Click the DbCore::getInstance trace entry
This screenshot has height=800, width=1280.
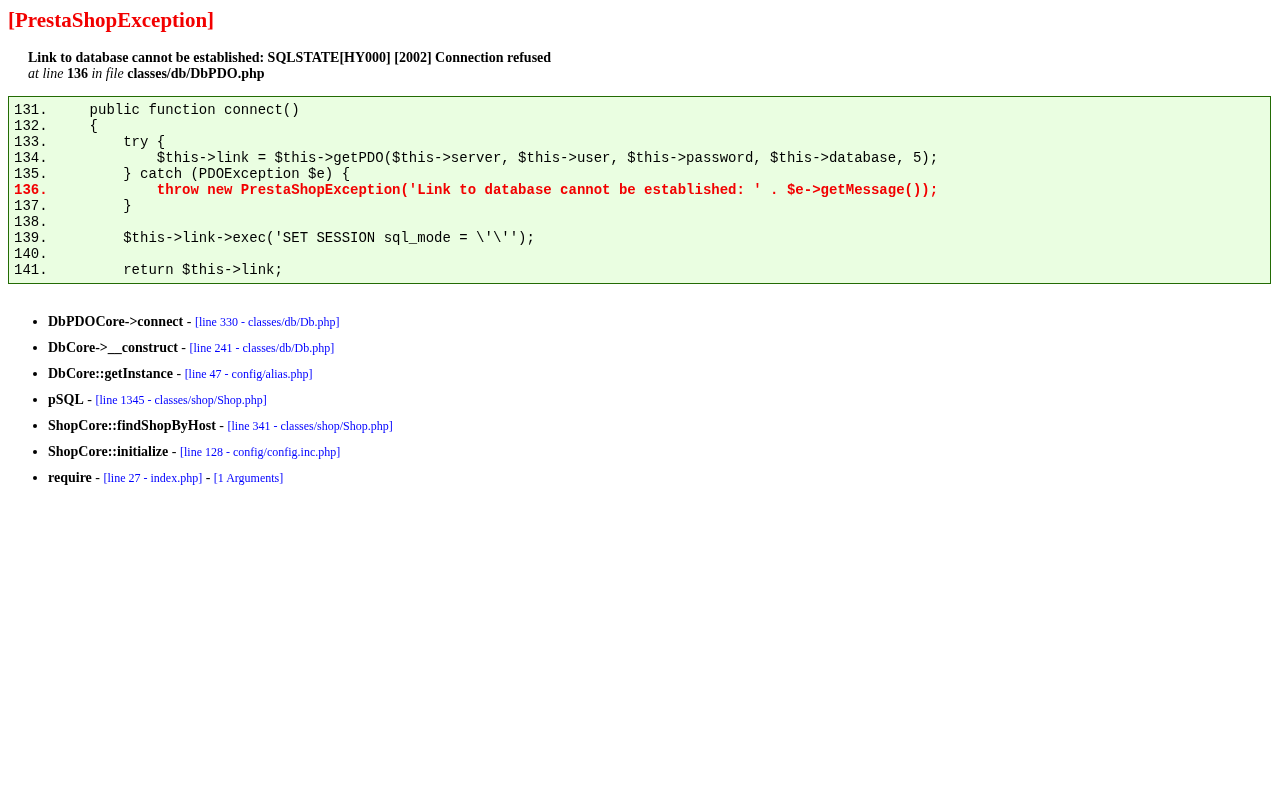click(x=110, y=374)
